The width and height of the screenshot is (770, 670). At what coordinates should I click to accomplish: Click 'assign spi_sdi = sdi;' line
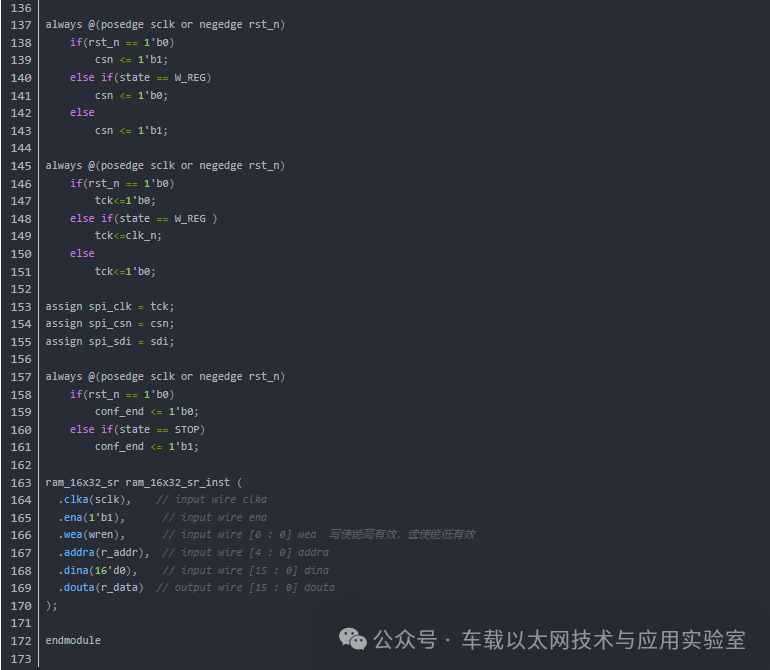(x=110, y=341)
